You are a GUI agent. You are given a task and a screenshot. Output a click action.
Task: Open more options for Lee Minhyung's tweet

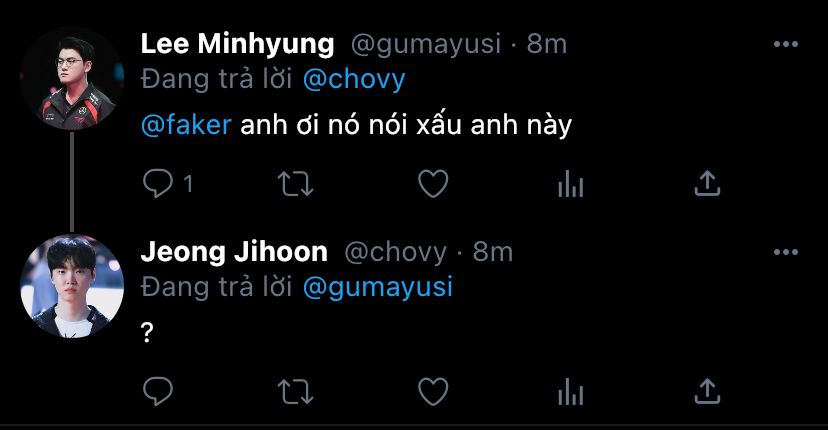pos(786,44)
